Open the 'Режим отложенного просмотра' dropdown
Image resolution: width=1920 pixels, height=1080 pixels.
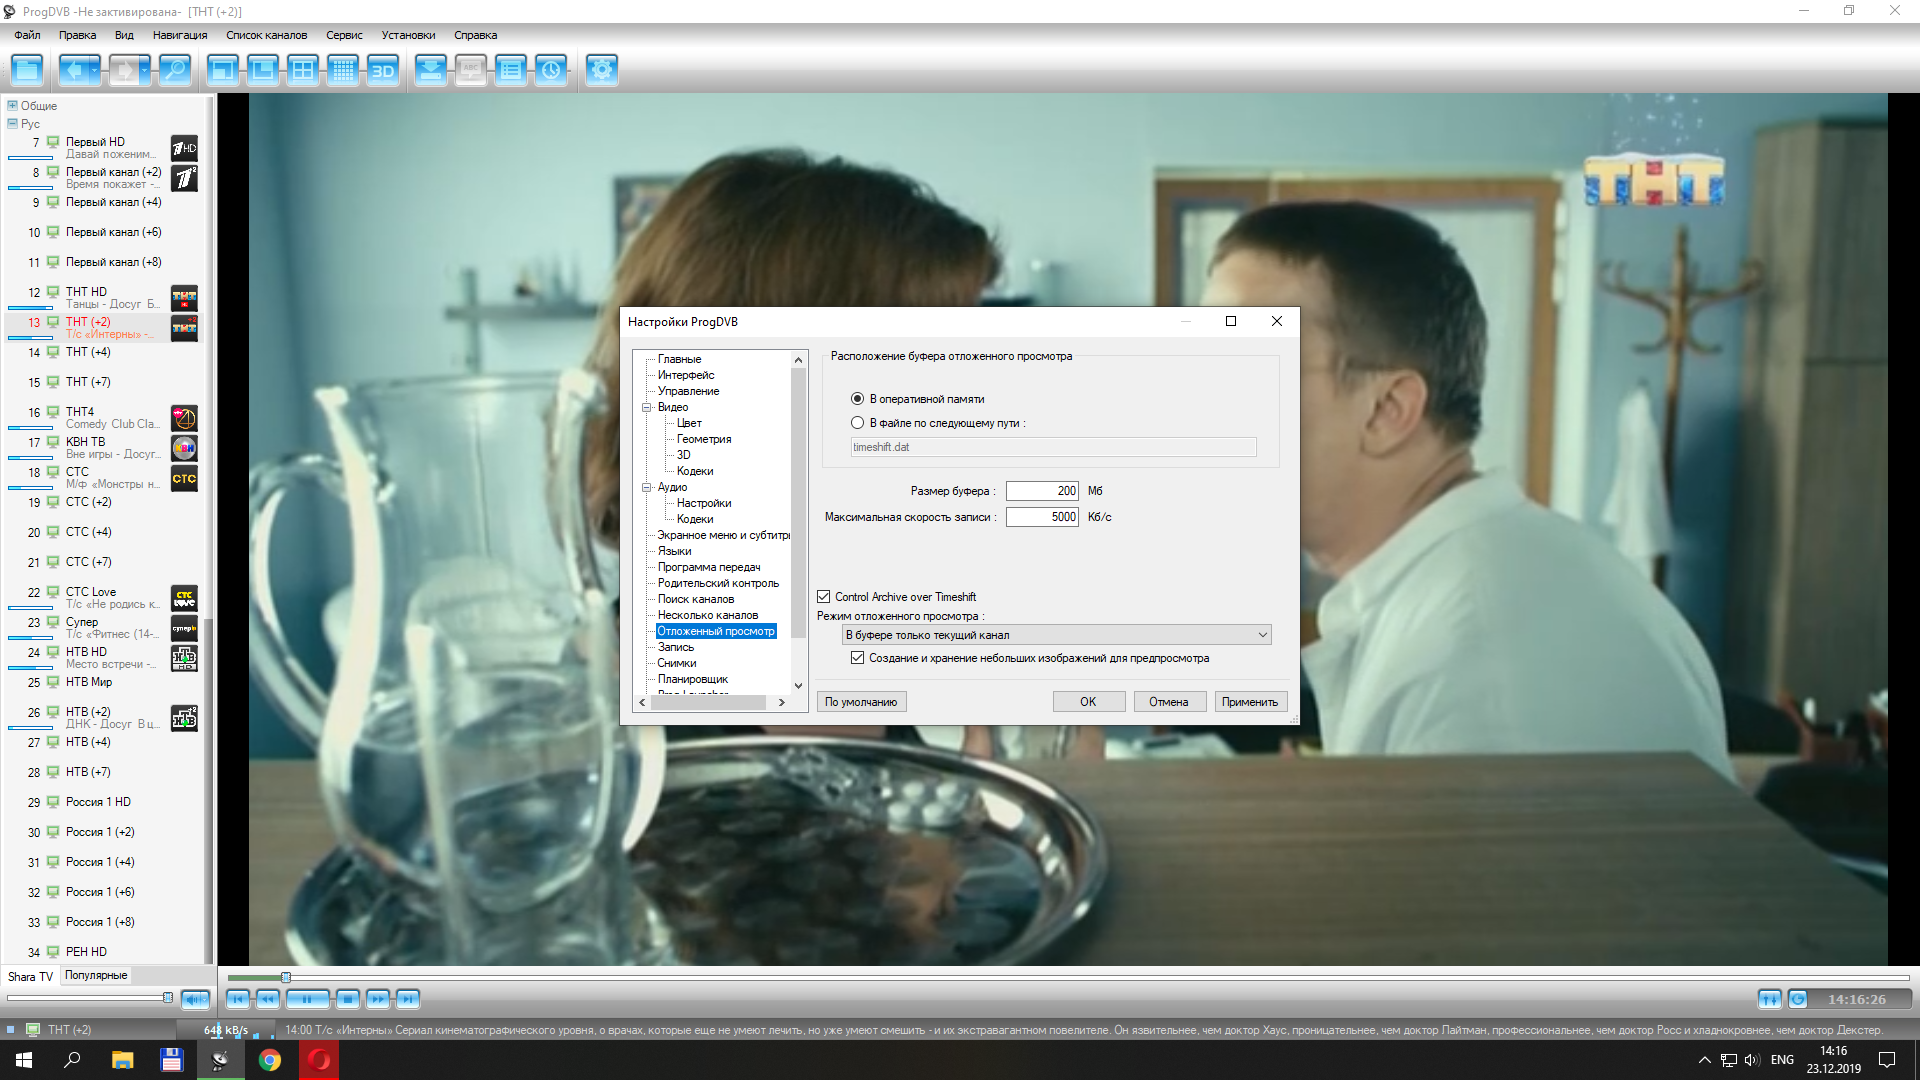click(x=1057, y=635)
